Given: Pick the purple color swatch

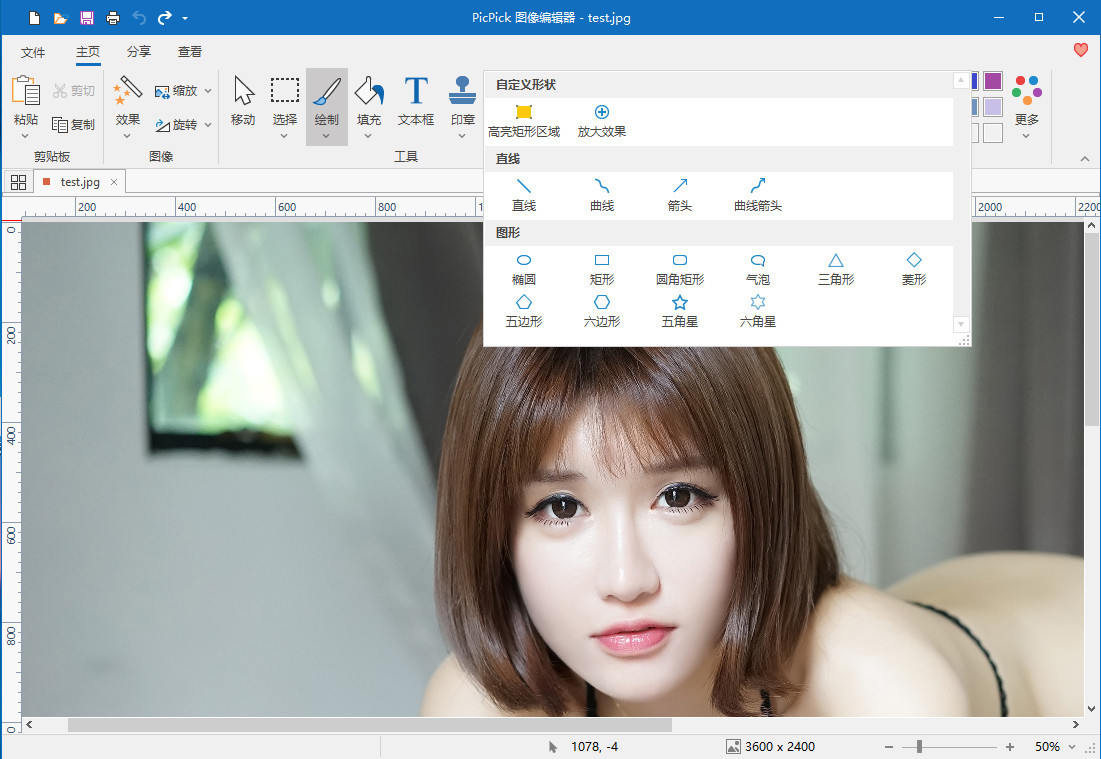Looking at the screenshot, I should [993, 79].
